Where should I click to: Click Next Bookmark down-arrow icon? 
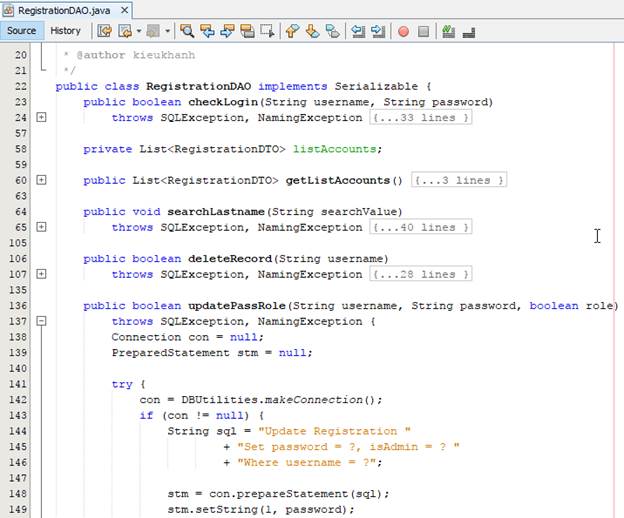click(312, 31)
